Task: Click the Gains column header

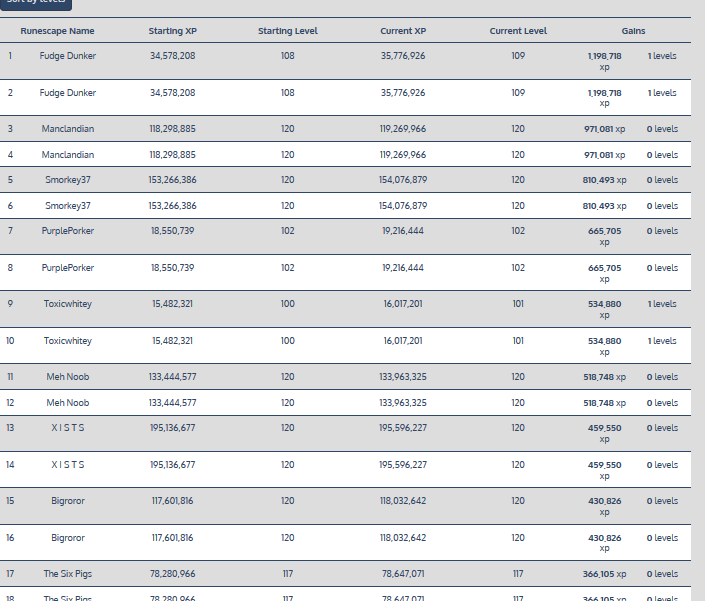Action: click(633, 31)
